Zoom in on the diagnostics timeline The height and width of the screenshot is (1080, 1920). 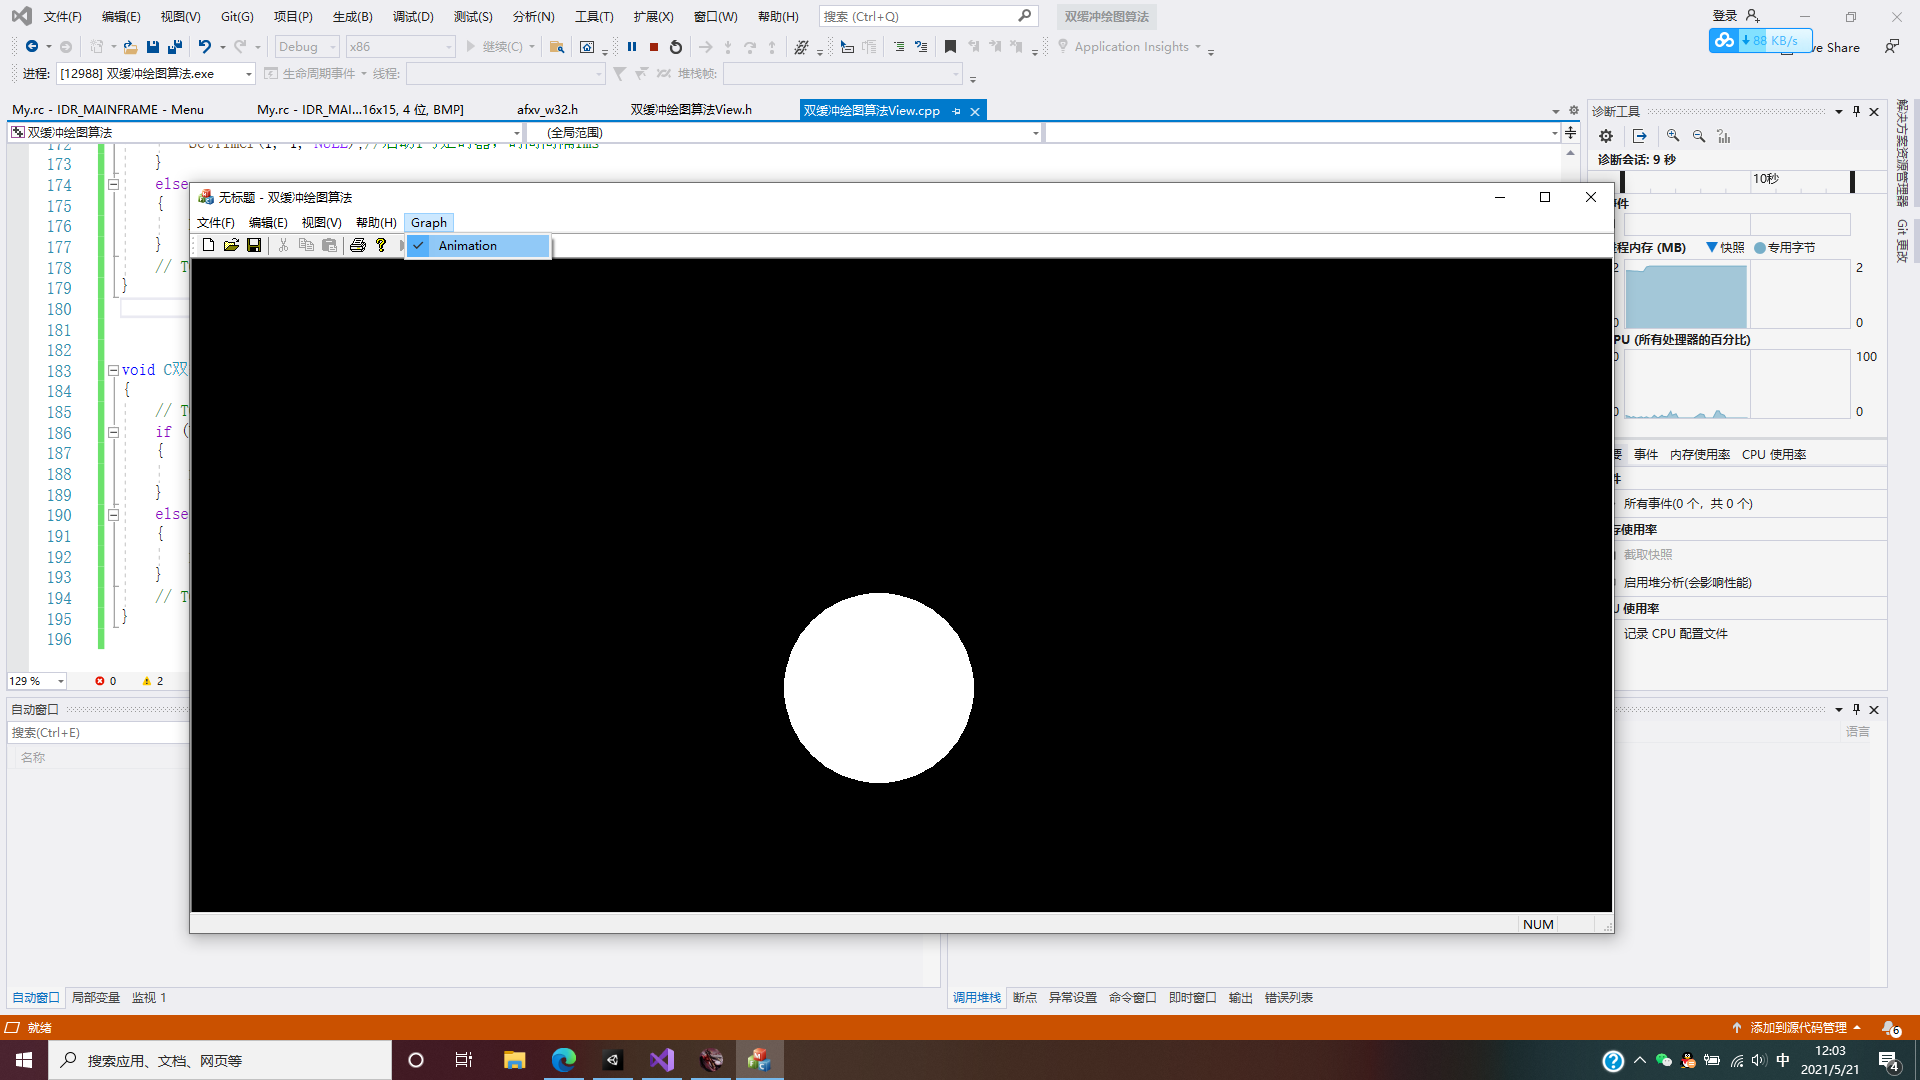pos(1673,136)
